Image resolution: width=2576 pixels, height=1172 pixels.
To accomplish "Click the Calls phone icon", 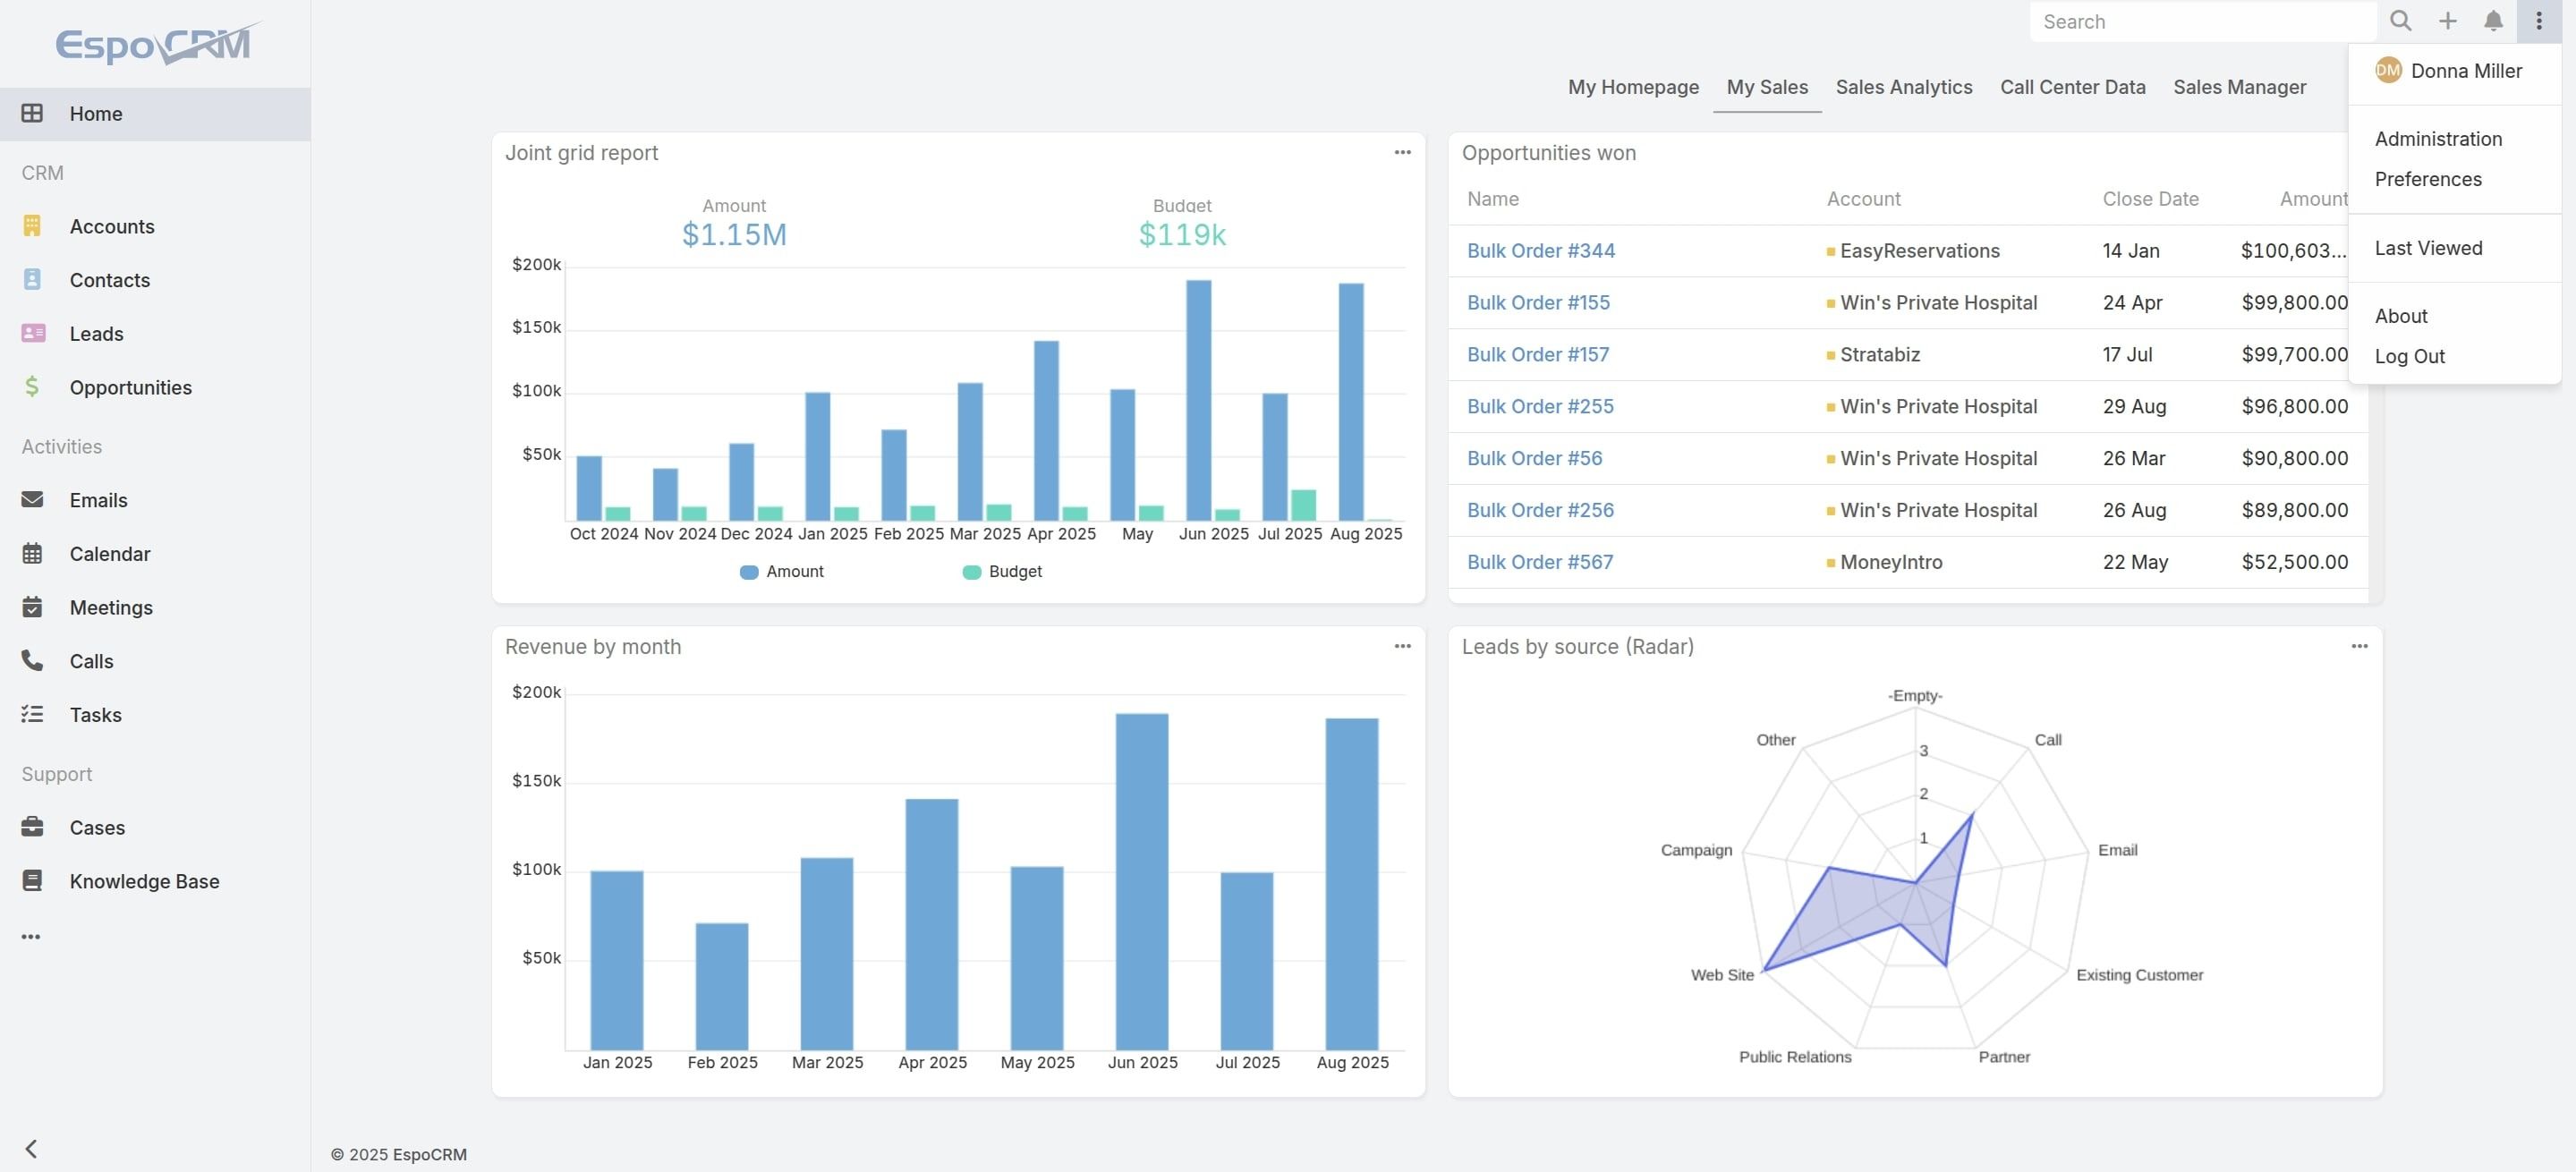I will point(32,660).
